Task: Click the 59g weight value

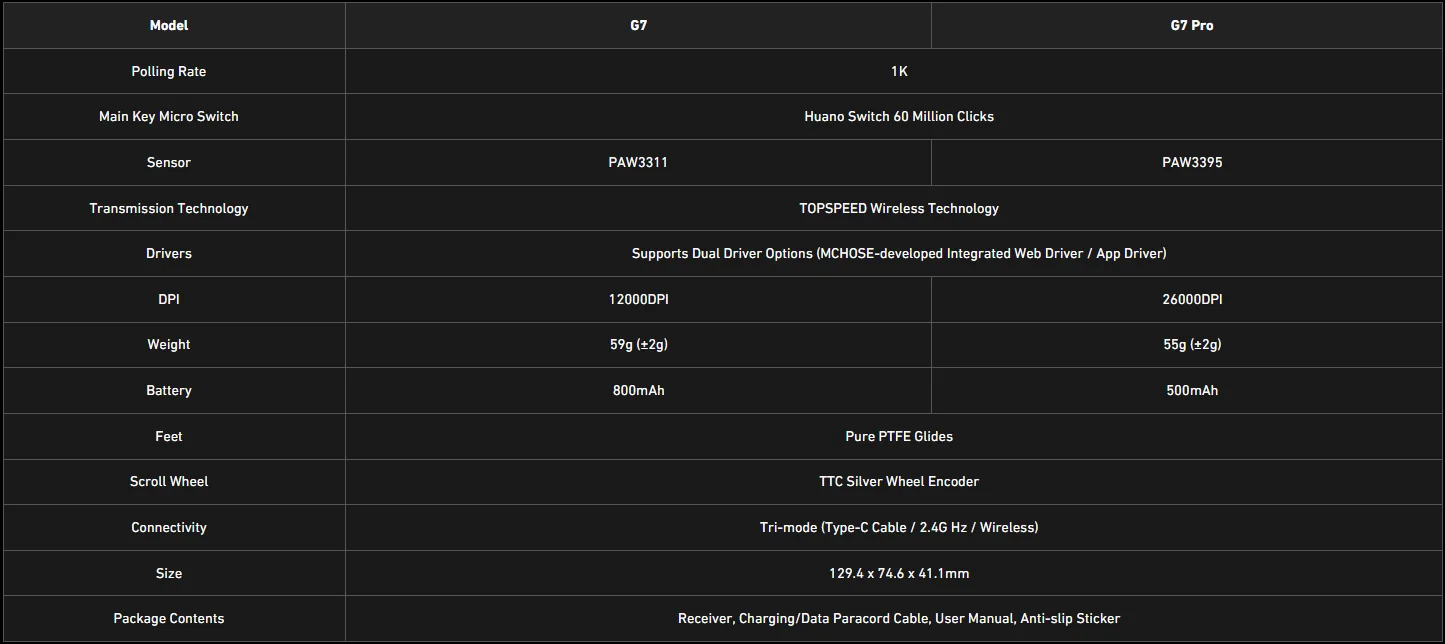Action: pyautogui.click(x=638, y=344)
